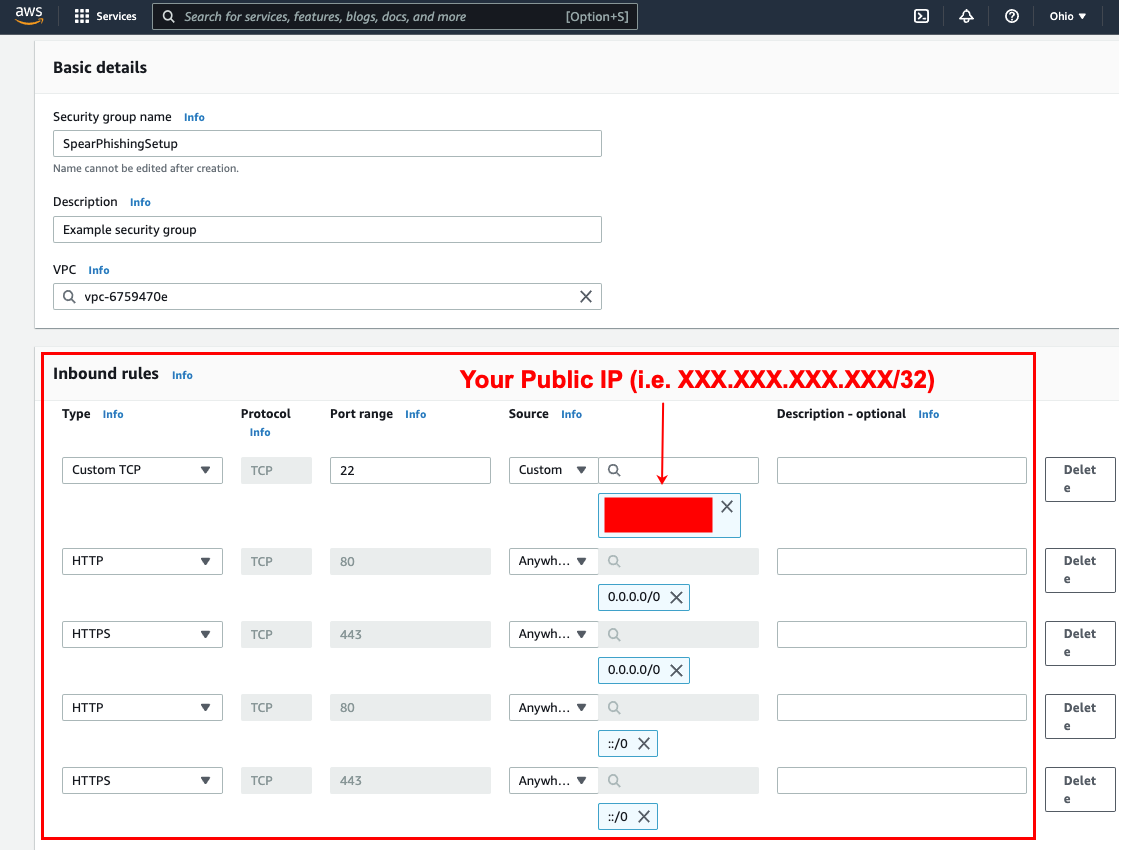Click the Port range field showing 22
This screenshot has height=850, width=1134.
click(x=410, y=470)
